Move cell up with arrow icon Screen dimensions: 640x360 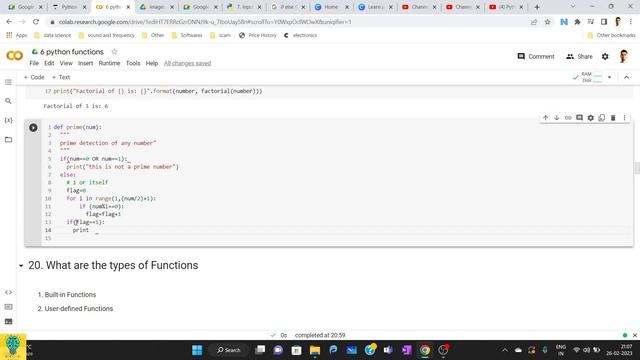click(x=546, y=118)
